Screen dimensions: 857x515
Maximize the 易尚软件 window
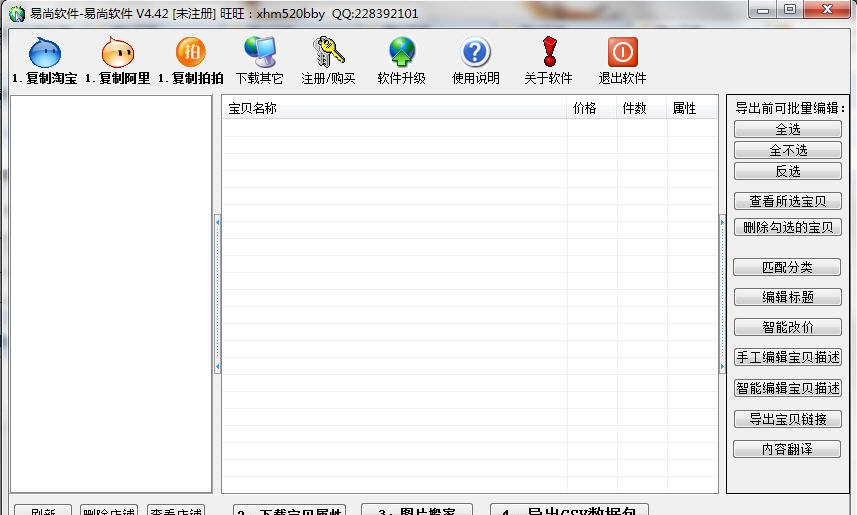[790, 10]
